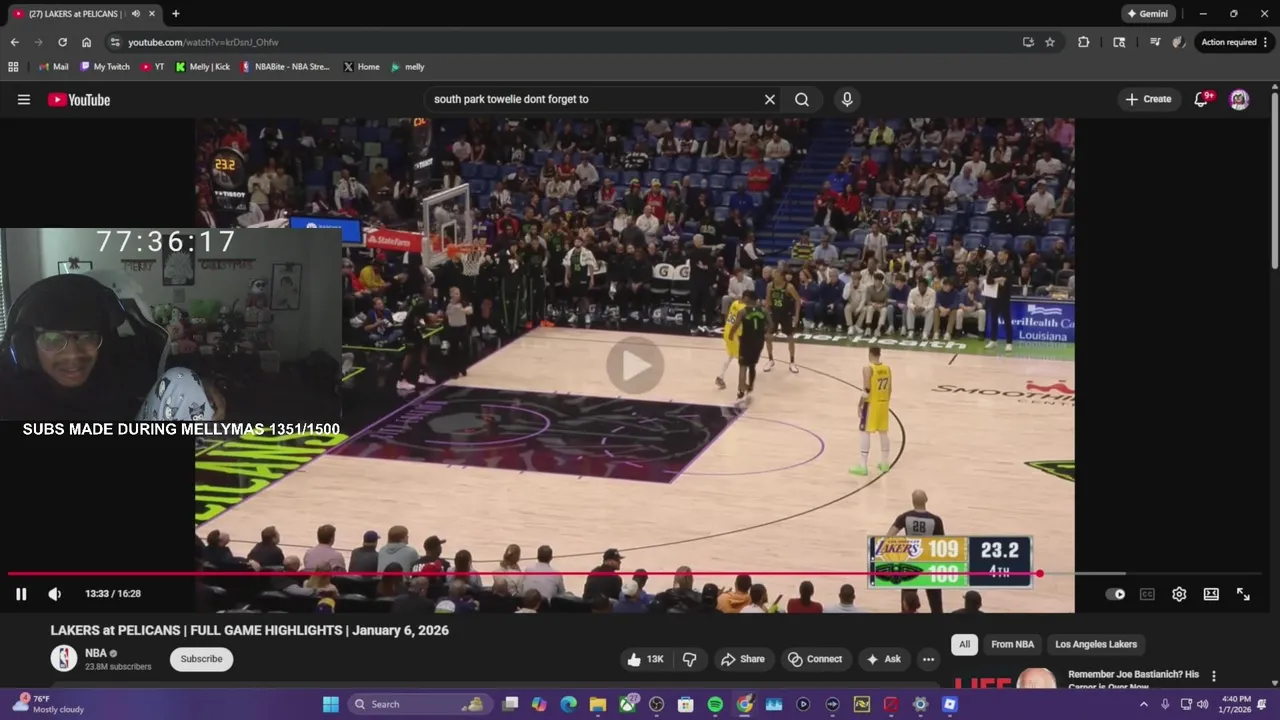1280x720 pixels.
Task: Clear the YouTube search box text
Action: pos(770,99)
